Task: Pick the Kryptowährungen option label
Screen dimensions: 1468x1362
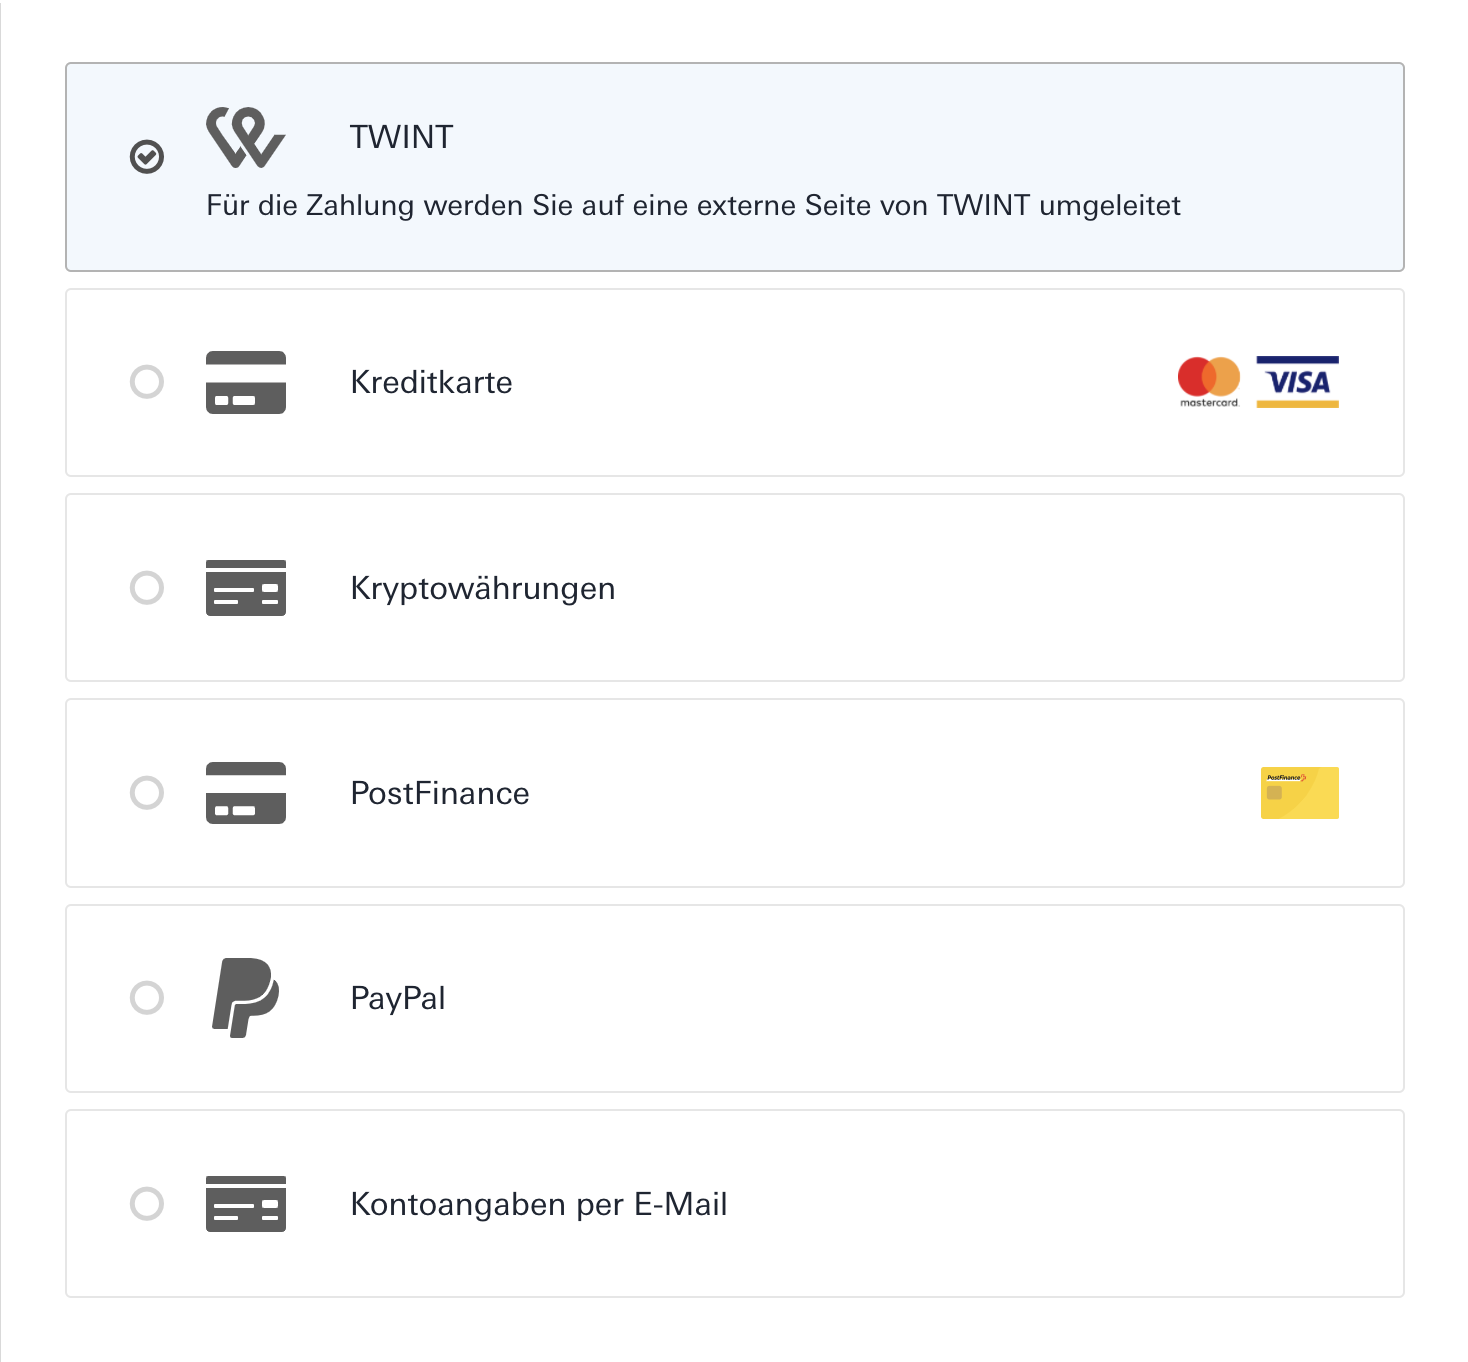Action: coord(483,589)
